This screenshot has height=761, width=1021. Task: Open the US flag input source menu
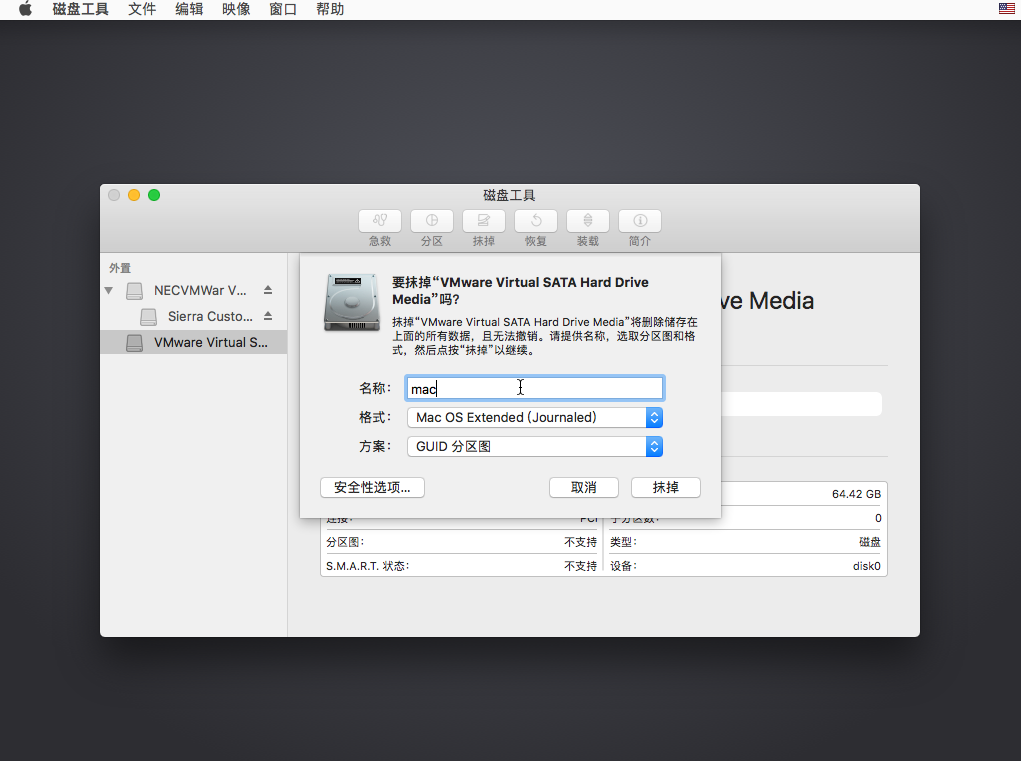1007,8
